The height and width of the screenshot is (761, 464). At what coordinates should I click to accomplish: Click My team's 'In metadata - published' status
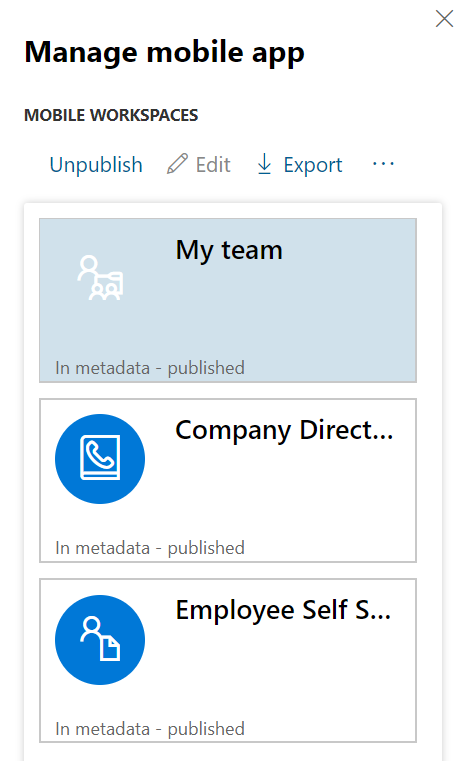pyautogui.click(x=150, y=368)
